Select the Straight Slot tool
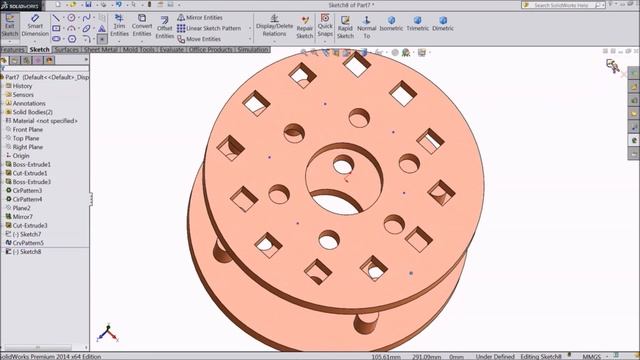The image size is (640, 360). point(56,39)
